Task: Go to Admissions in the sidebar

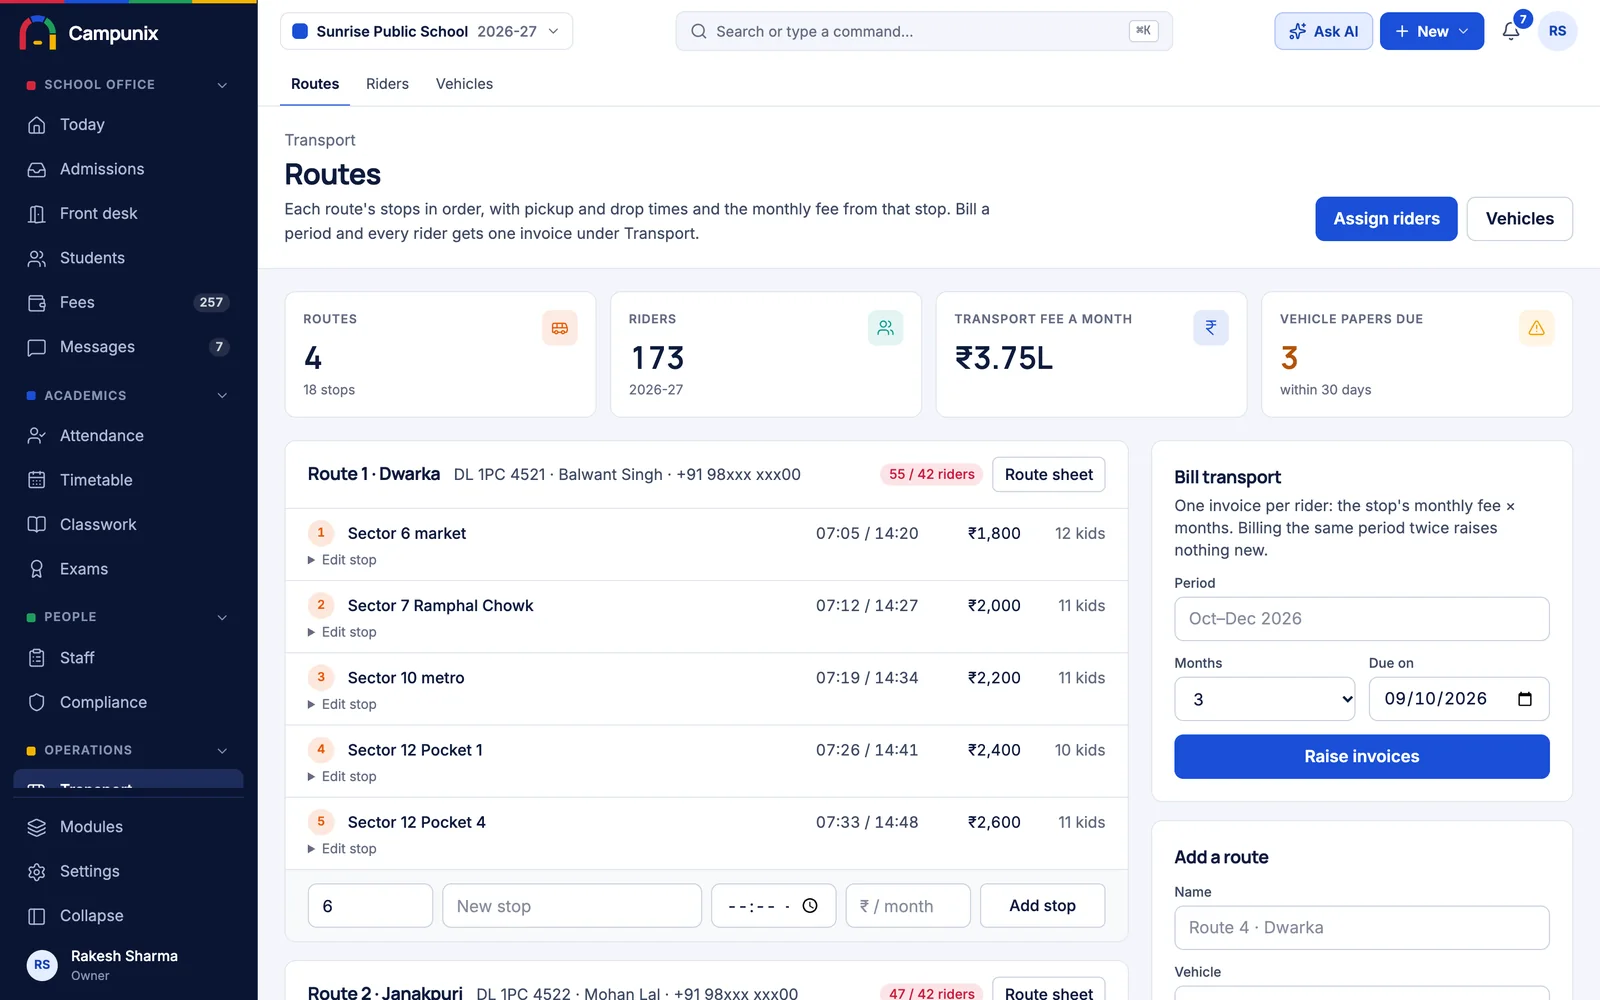Action: point(128,169)
